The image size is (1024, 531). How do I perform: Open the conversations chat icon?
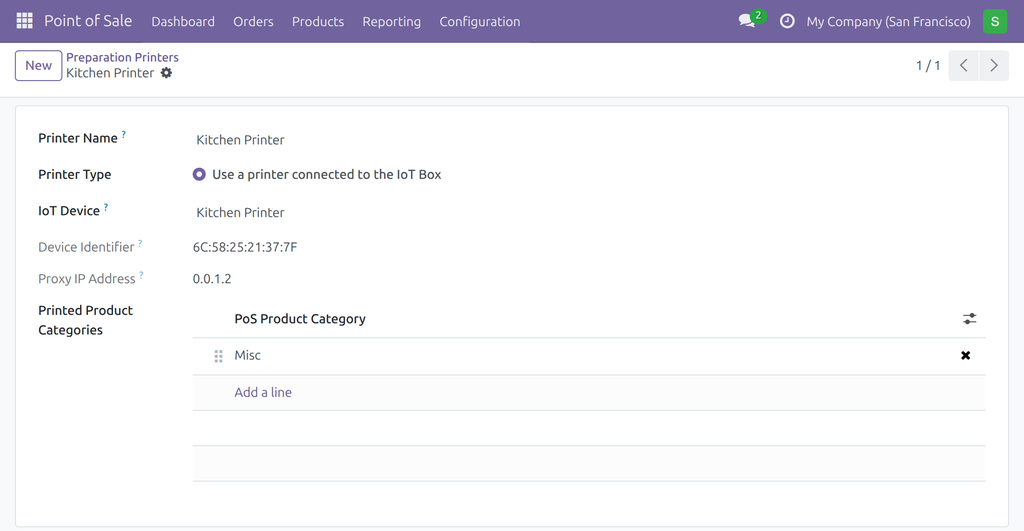coord(746,21)
